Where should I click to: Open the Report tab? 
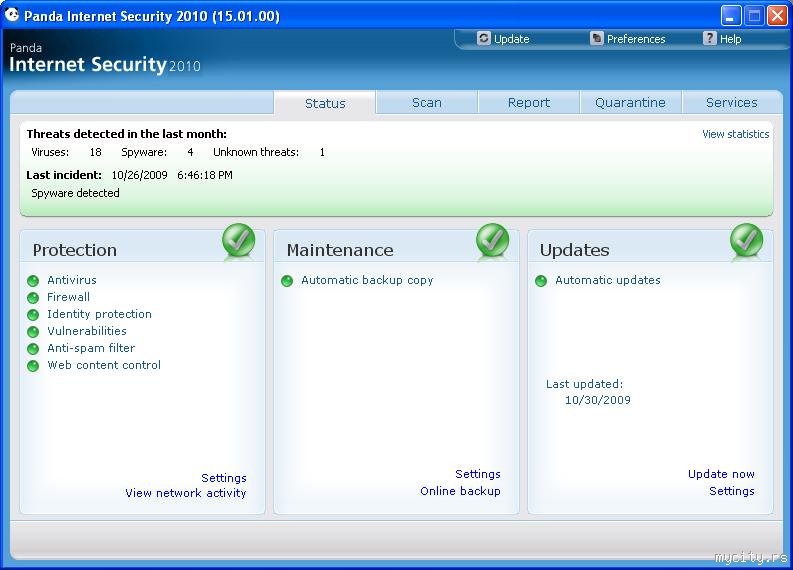(x=528, y=103)
